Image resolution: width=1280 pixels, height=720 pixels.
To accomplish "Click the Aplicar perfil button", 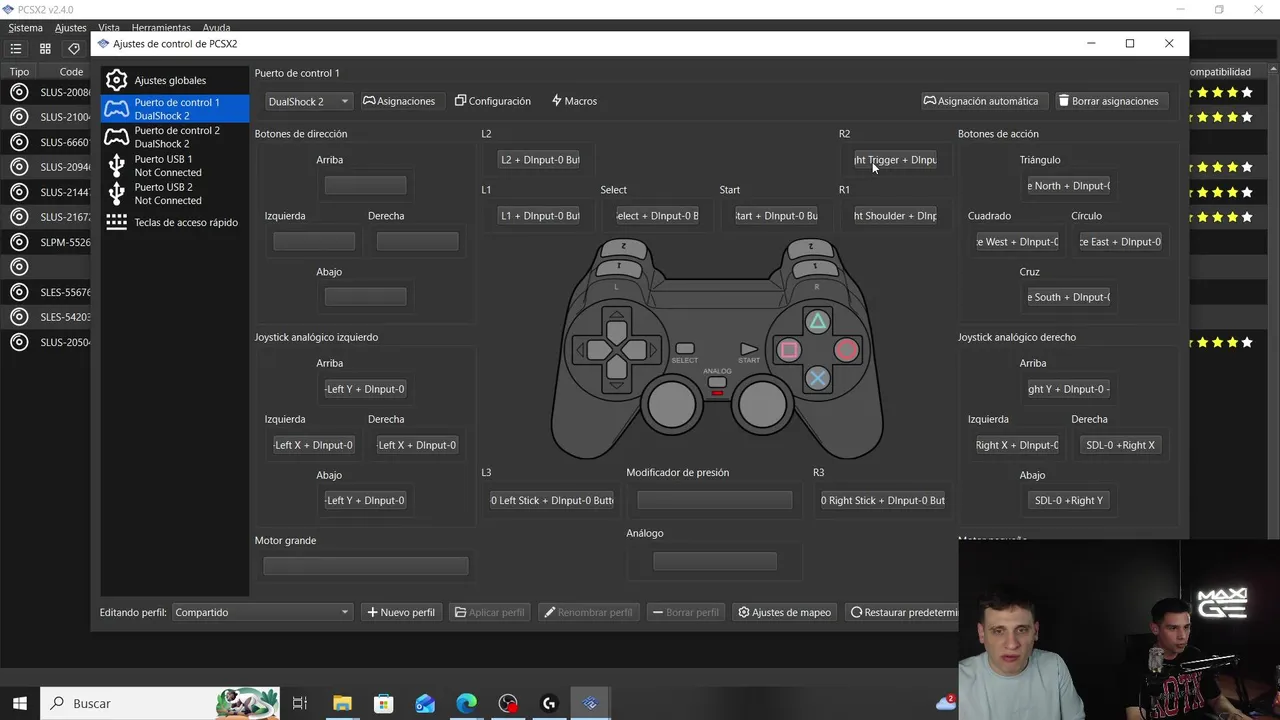I will pyautogui.click(x=489, y=612).
